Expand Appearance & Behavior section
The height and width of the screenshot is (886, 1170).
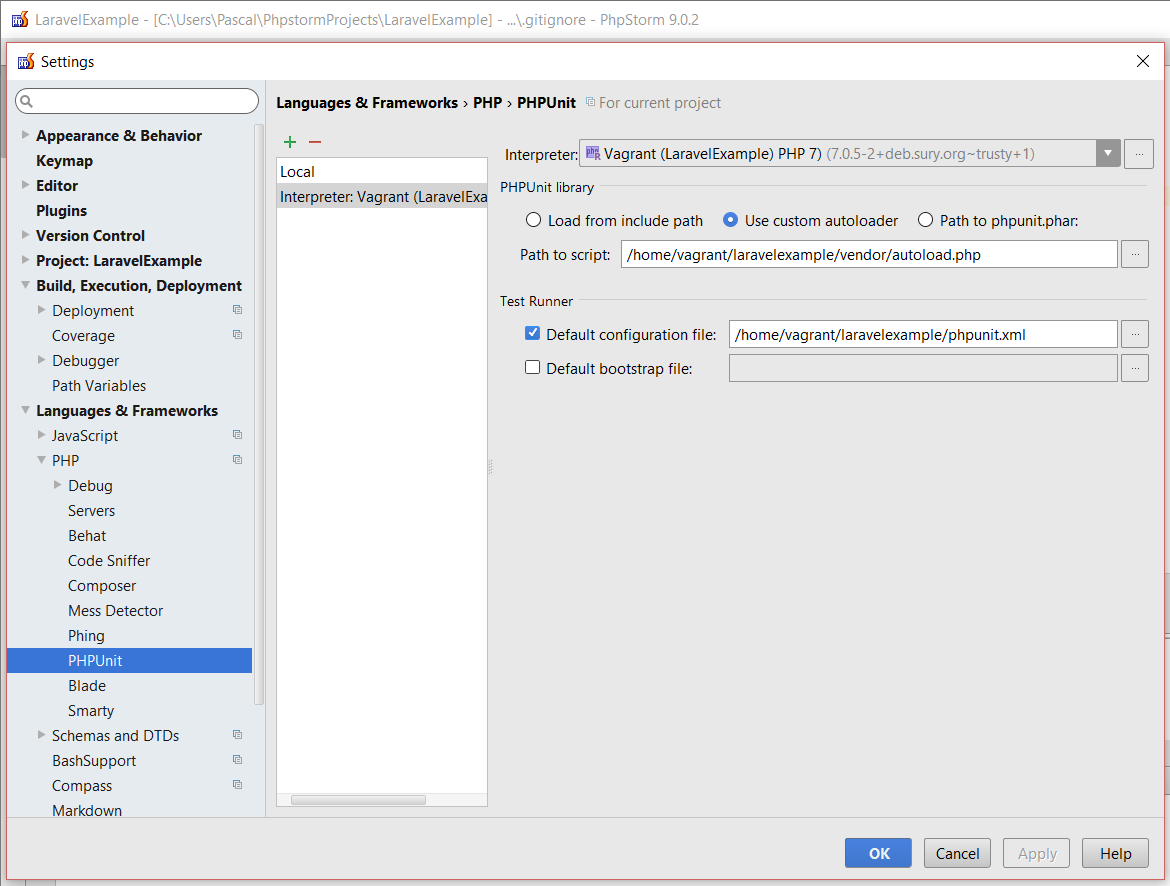pos(25,135)
